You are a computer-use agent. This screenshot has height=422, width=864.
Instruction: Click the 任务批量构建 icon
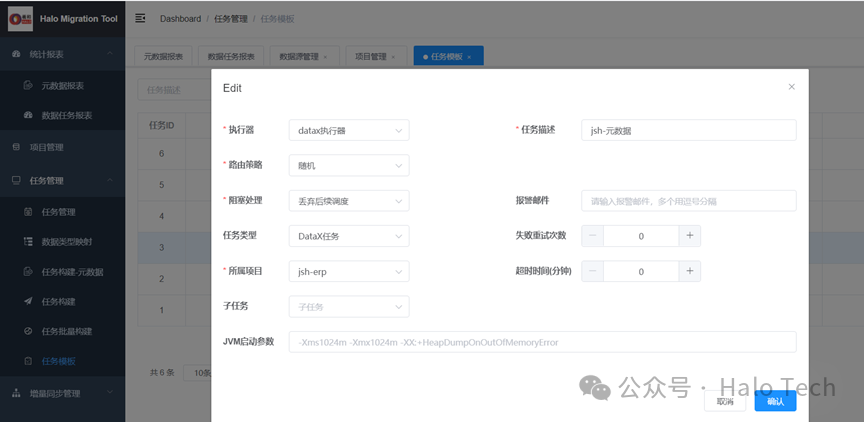click(29, 331)
